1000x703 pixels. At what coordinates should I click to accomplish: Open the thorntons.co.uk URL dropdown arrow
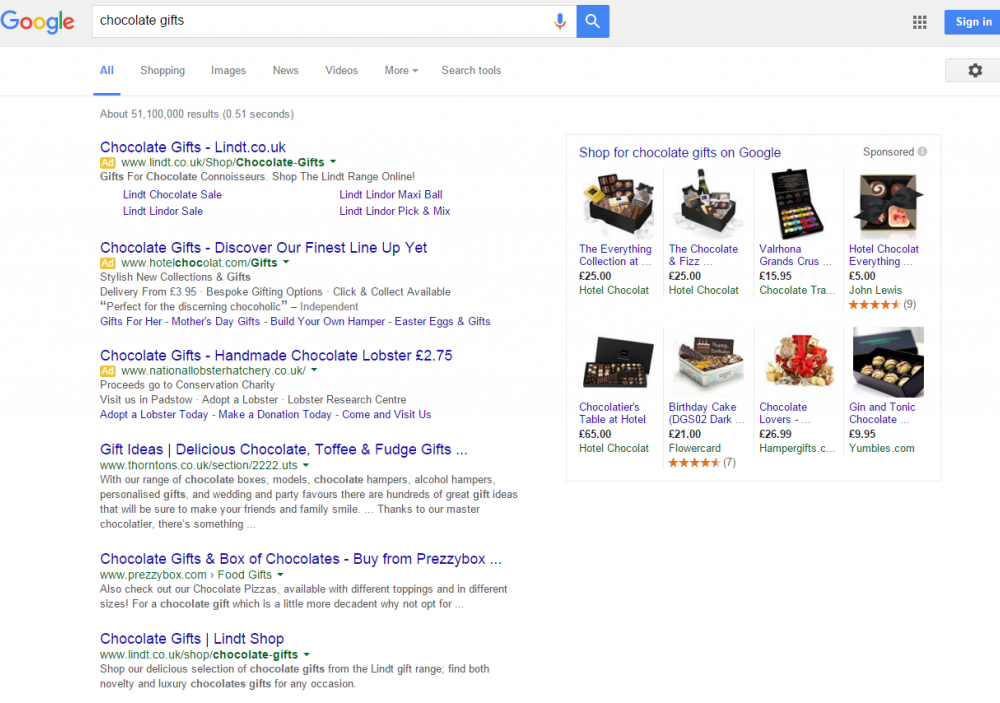pos(305,465)
